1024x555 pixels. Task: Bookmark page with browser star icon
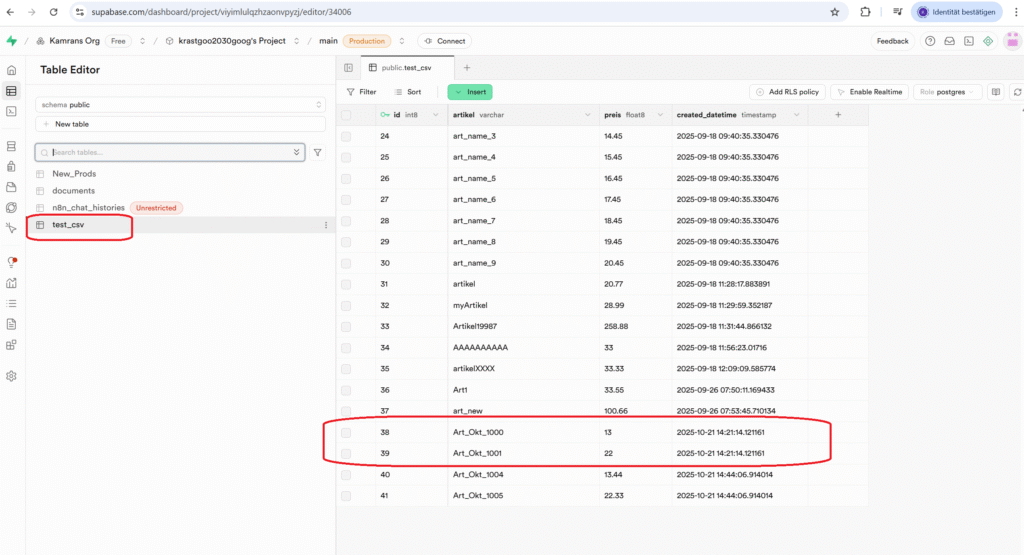click(x=835, y=12)
